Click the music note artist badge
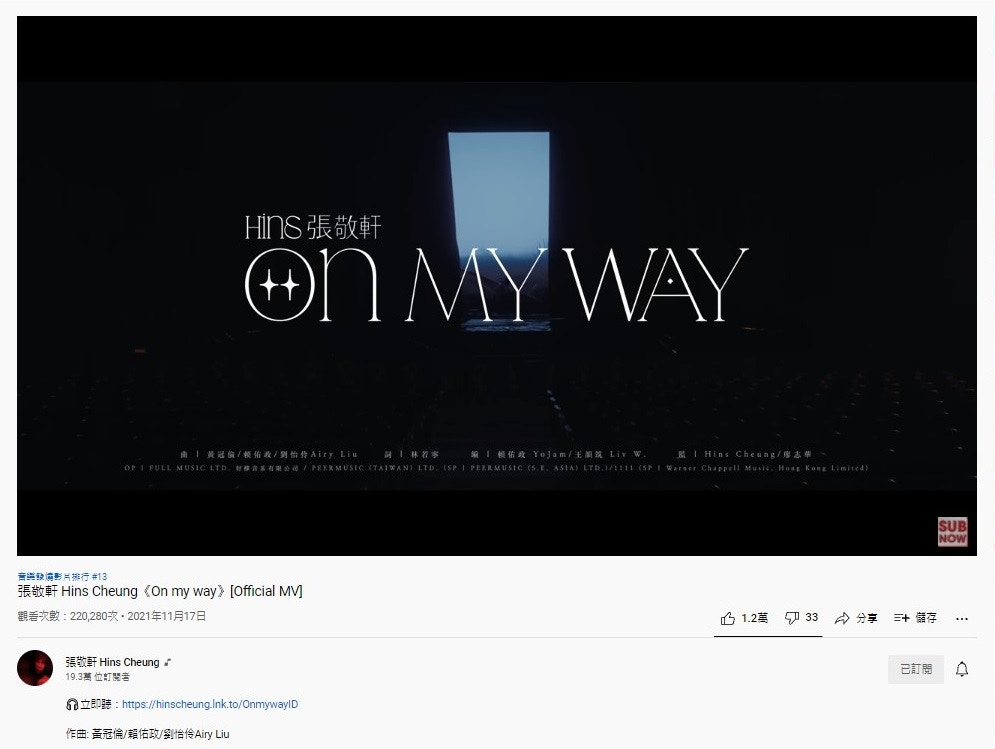Image resolution: width=995 pixels, height=749 pixels. (x=168, y=662)
